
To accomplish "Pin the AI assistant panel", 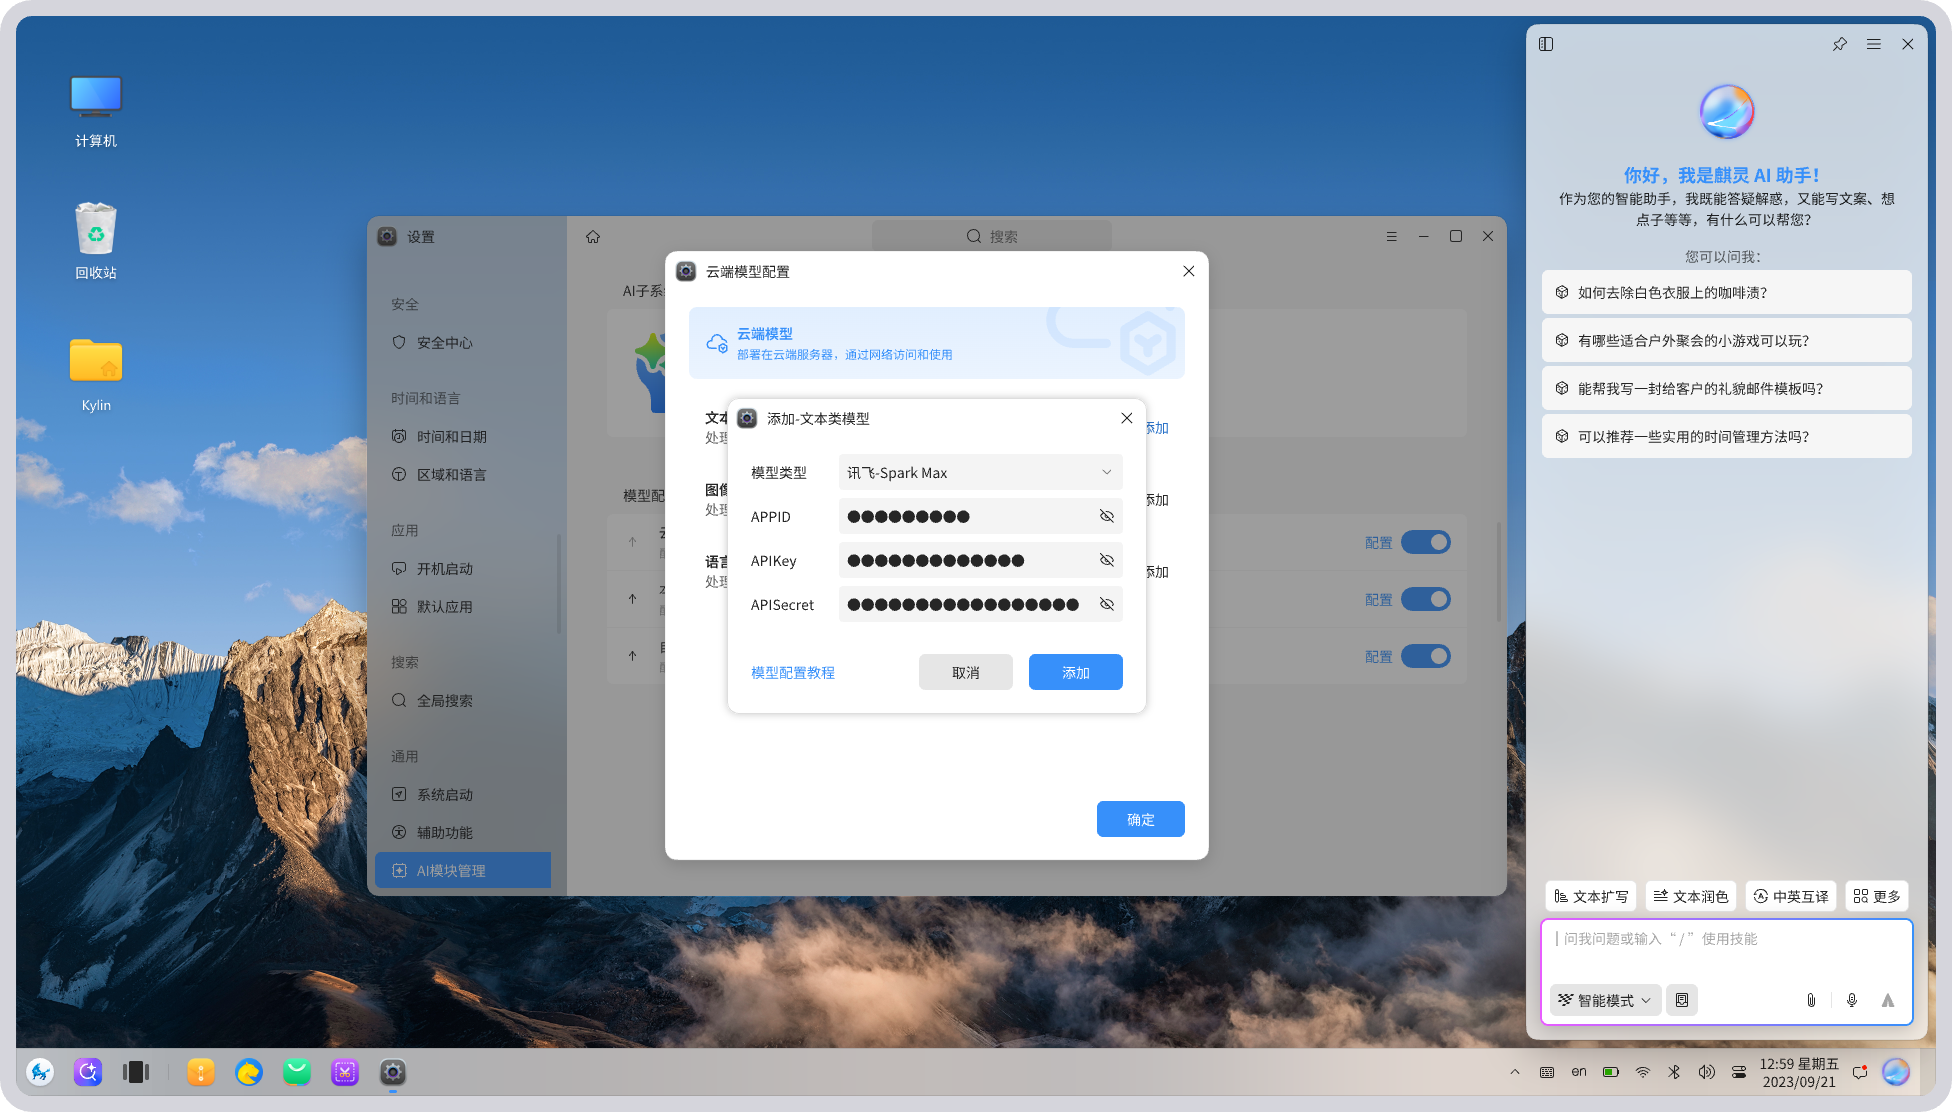I will (1839, 44).
